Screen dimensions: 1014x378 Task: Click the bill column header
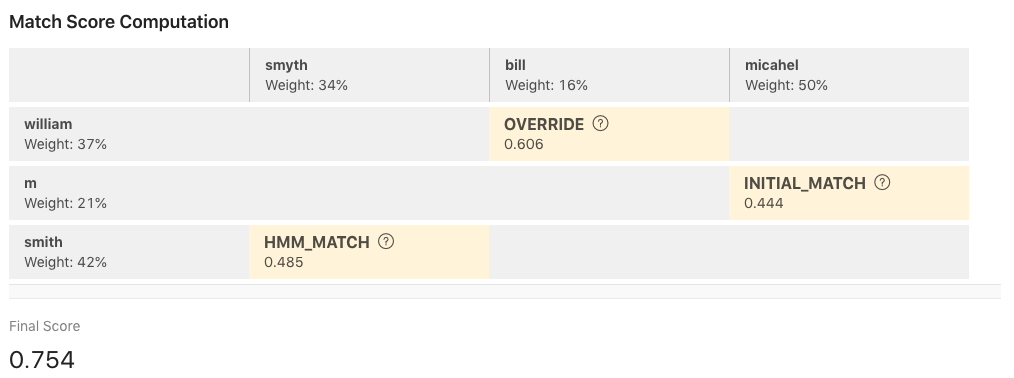point(609,75)
